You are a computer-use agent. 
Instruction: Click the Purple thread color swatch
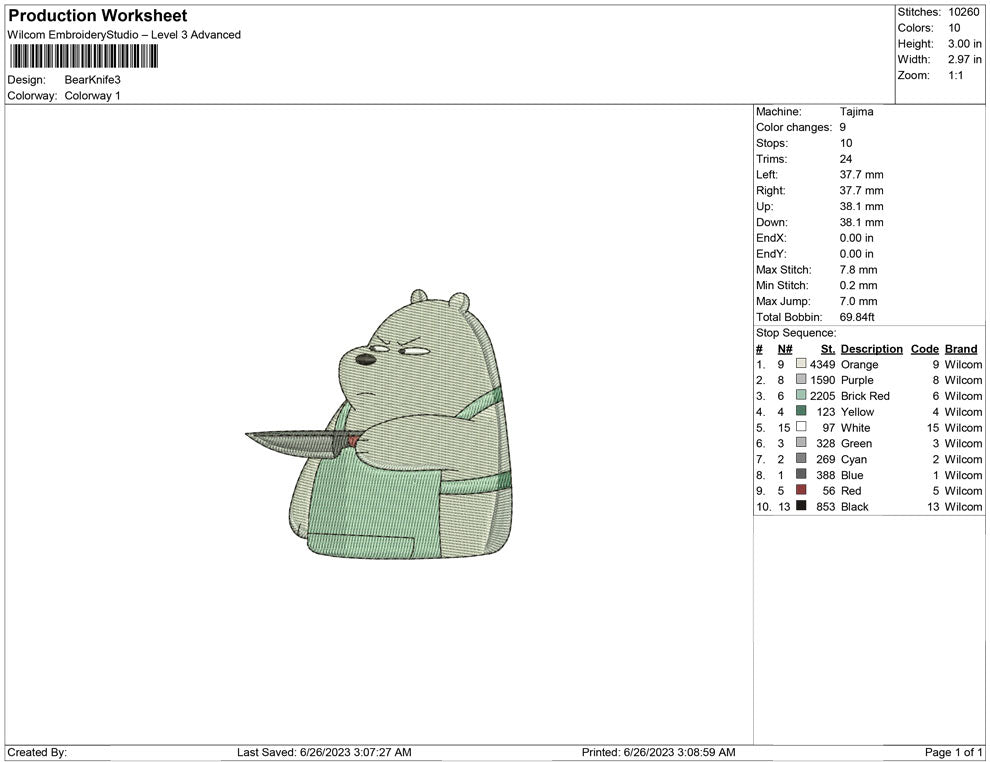(x=801, y=379)
